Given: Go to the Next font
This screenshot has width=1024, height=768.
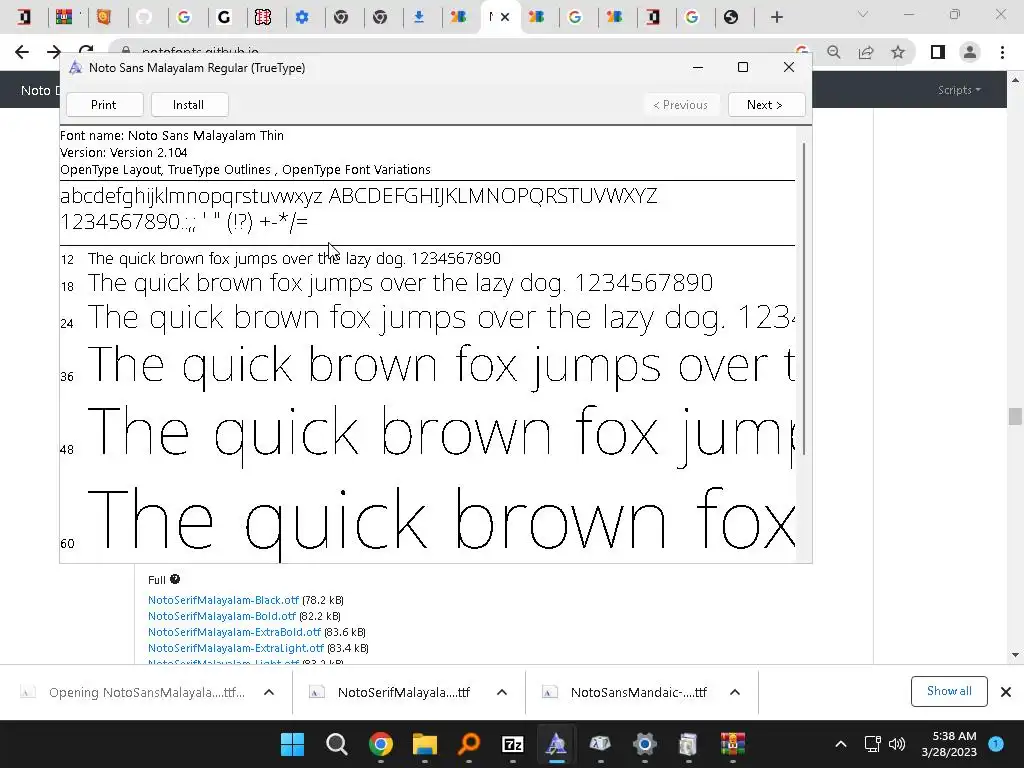Looking at the screenshot, I should tap(765, 104).
